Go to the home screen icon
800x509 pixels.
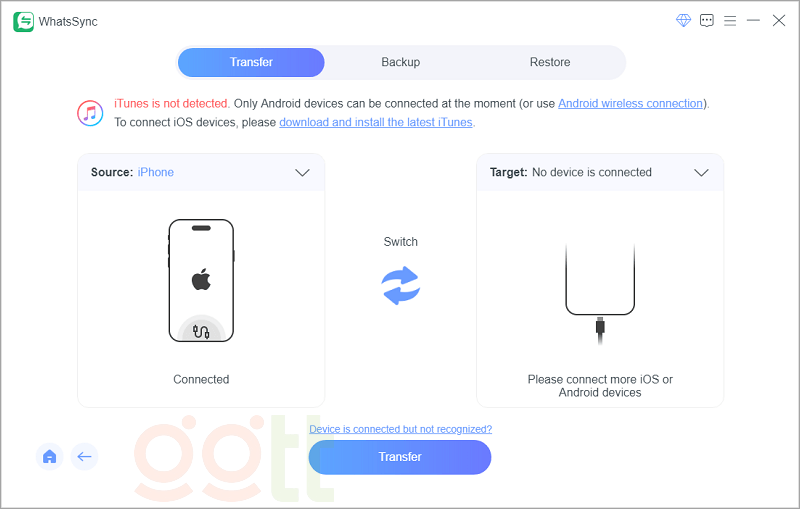pyautogui.click(x=49, y=457)
